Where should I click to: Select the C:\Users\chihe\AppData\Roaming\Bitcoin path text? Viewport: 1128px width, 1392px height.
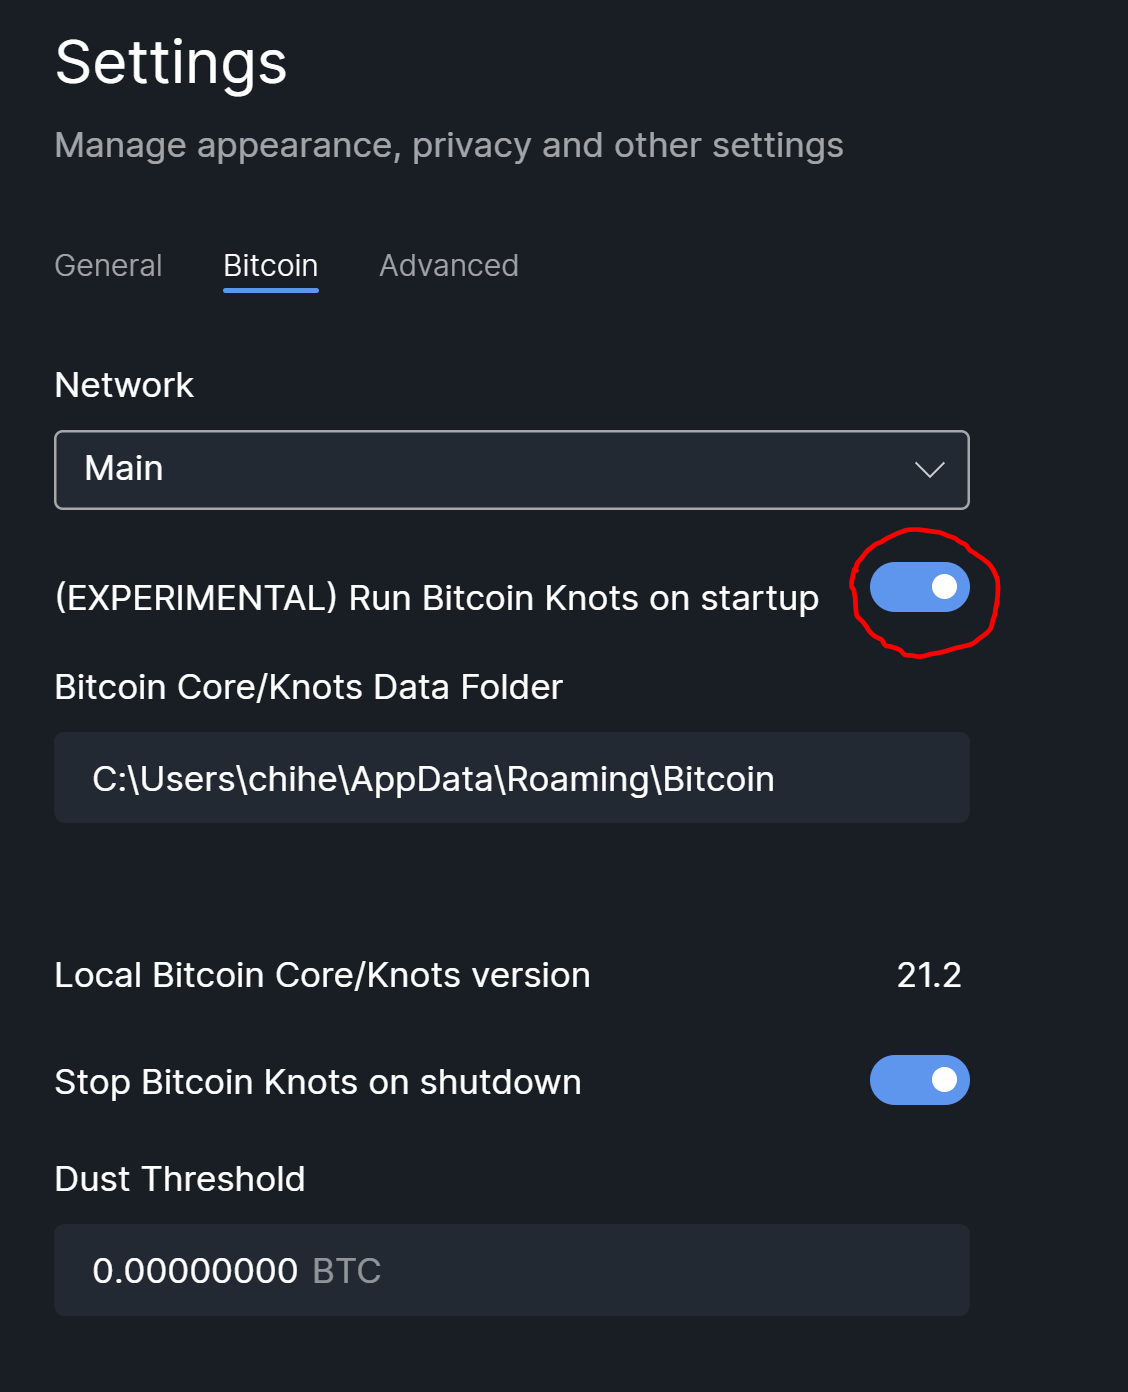pos(434,778)
